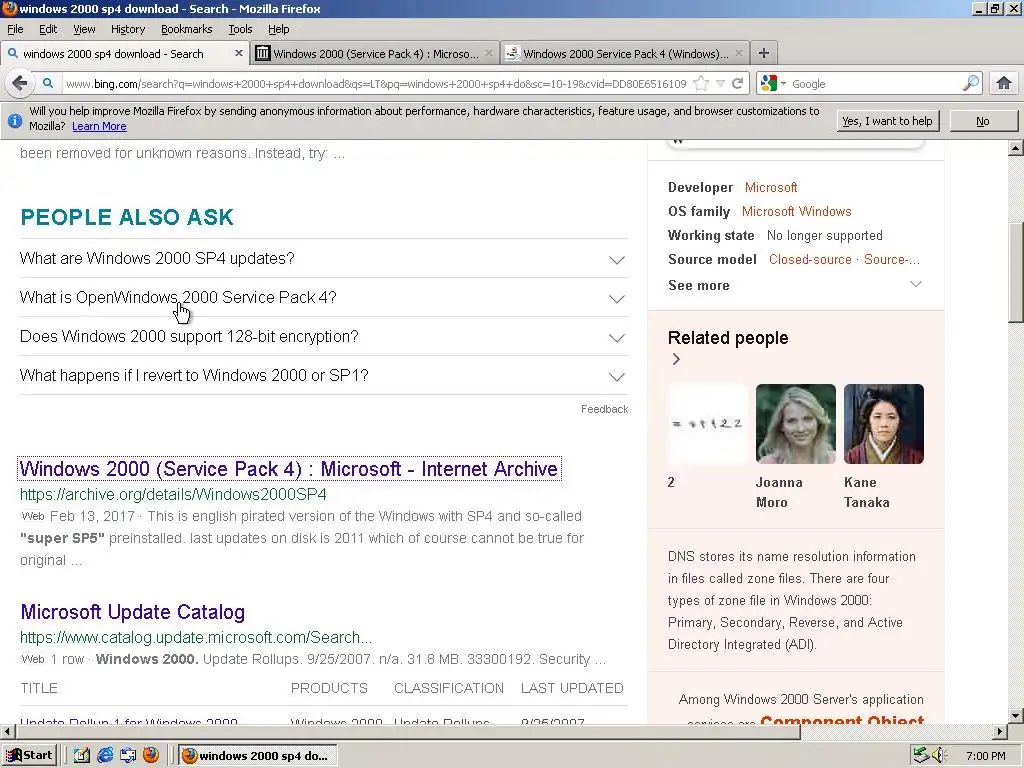Viewport: 1024px width, 768px height.
Task: Click the Related people chevron arrow
Action: tap(676, 359)
